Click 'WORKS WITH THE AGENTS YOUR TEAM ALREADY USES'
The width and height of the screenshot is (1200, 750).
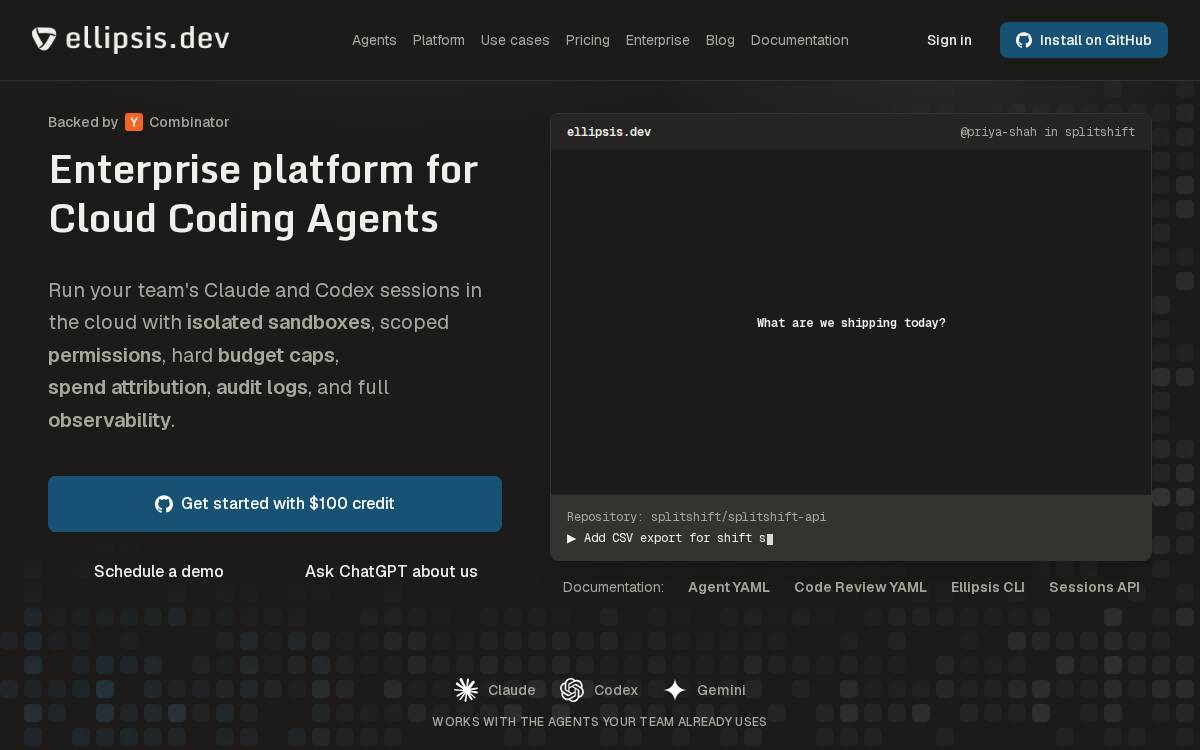599,722
